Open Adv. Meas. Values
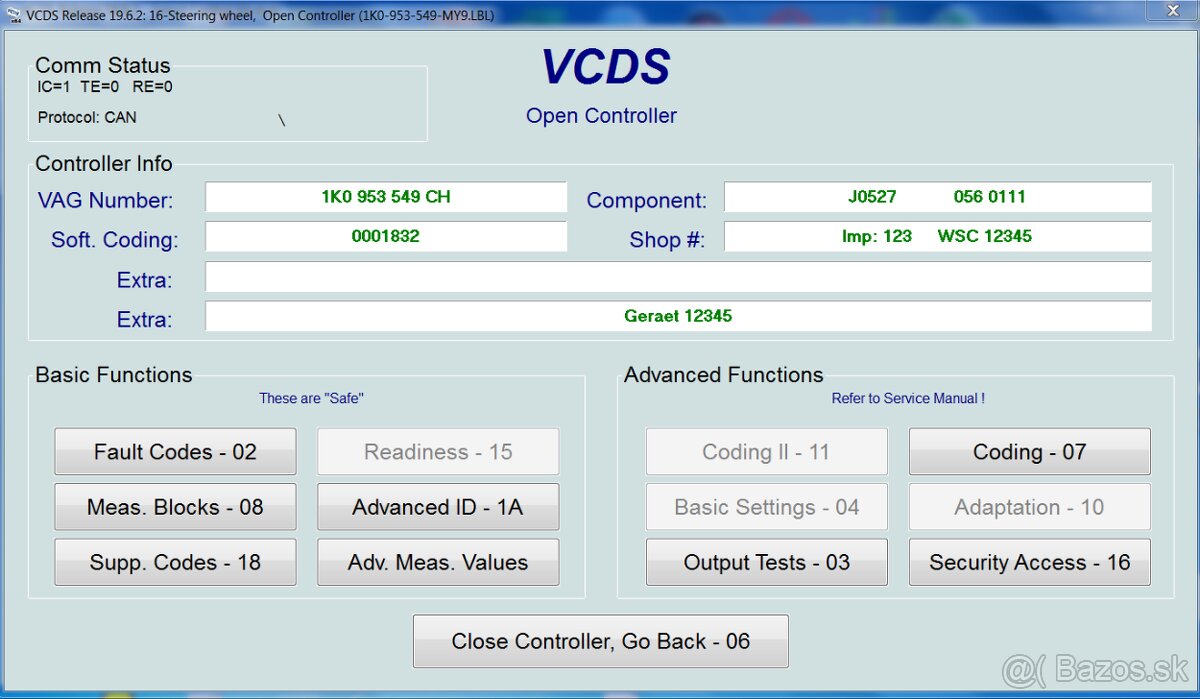Image resolution: width=1200 pixels, height=699 pixels. (x=438, y=562)
